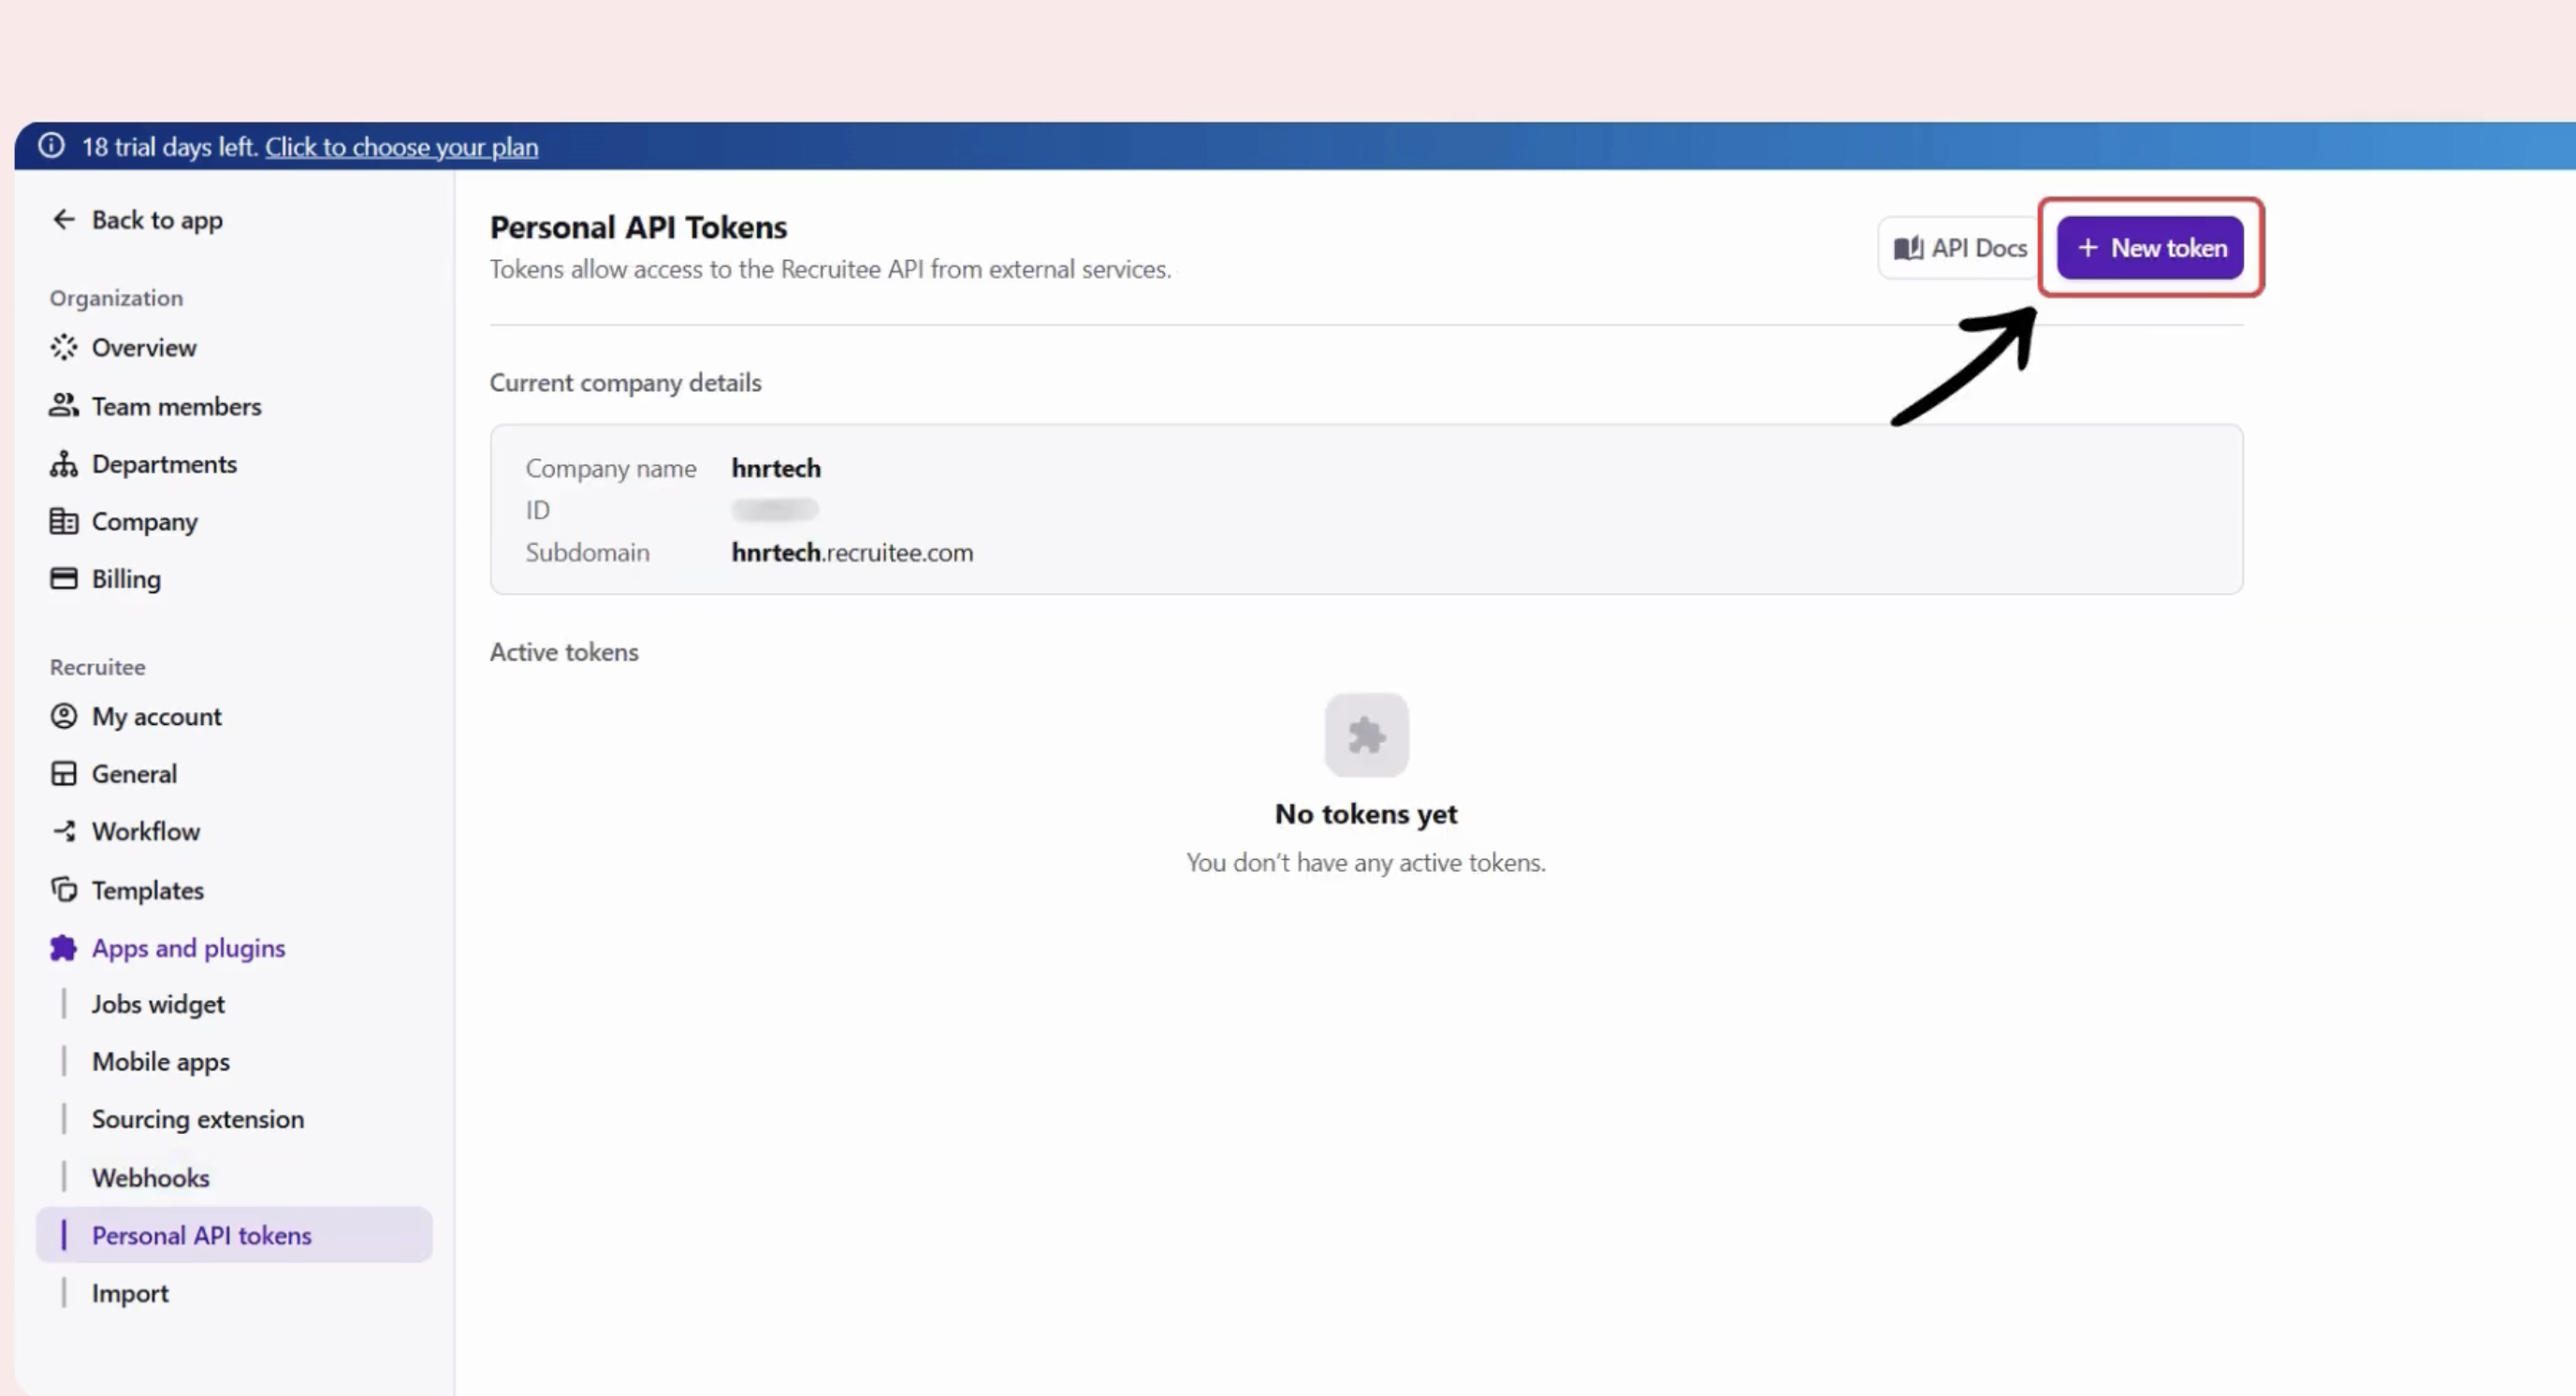The image size is (2576, 1396).
Task: Click the General layout icon
Action: [x=63, y=773]
